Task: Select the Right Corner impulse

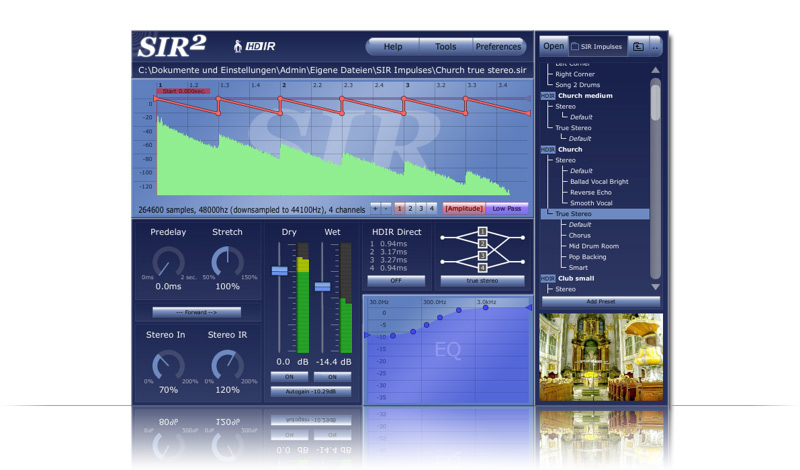Action: pos(575,75)
